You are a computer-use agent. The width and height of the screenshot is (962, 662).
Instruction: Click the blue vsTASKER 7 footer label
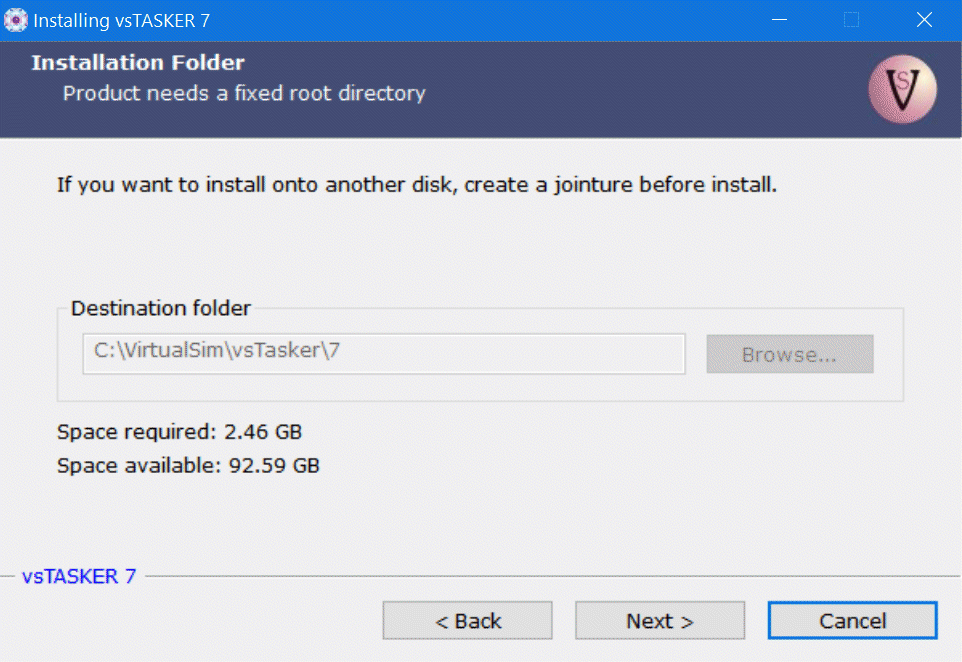click(78, 576)
